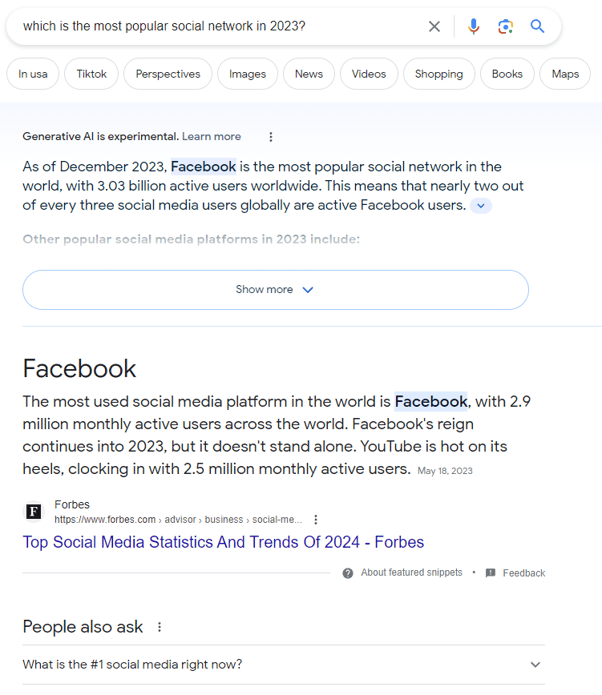Expand 'What is the #1 social media' question
602x695 pixels.
[284, 664]
